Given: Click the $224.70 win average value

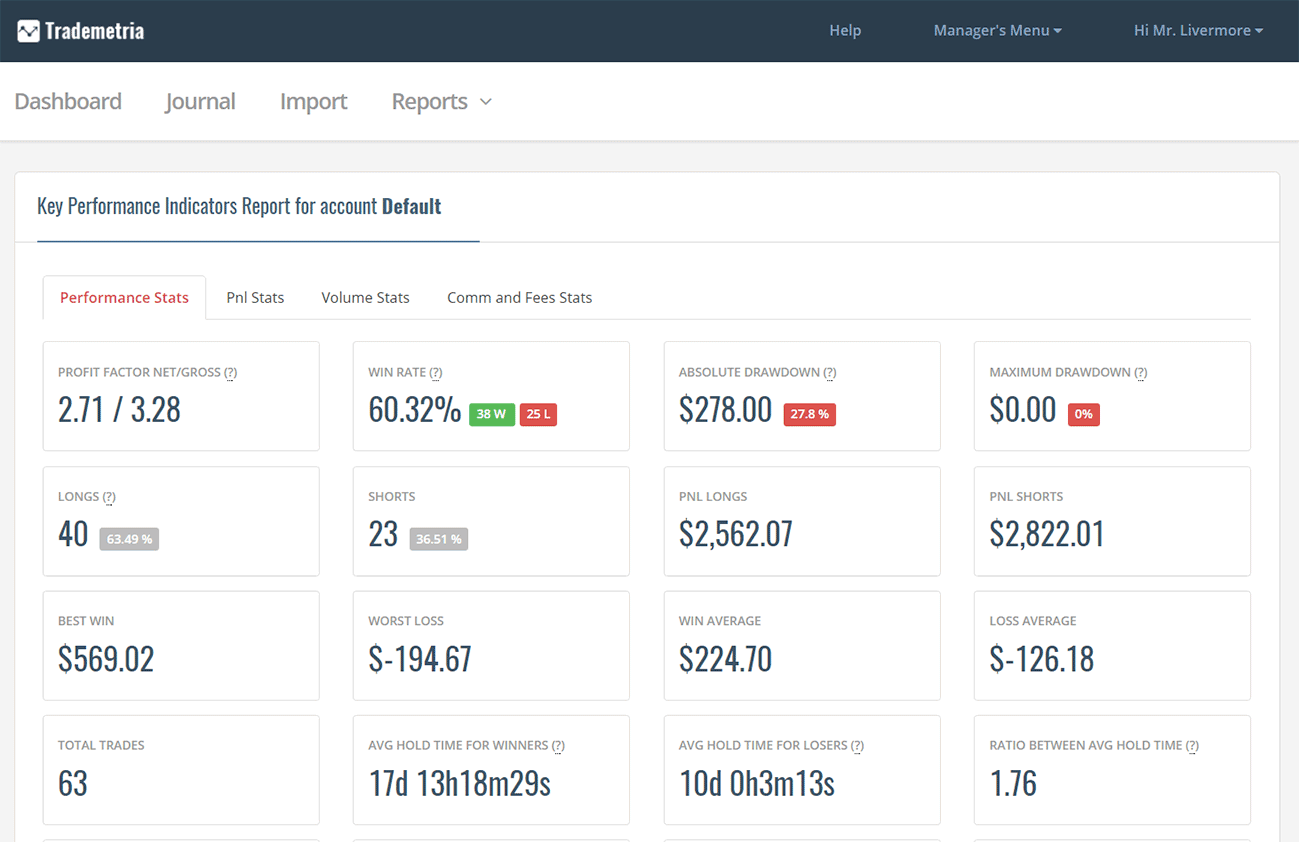Looking at the screenshot, I should (x=726, y=659).
